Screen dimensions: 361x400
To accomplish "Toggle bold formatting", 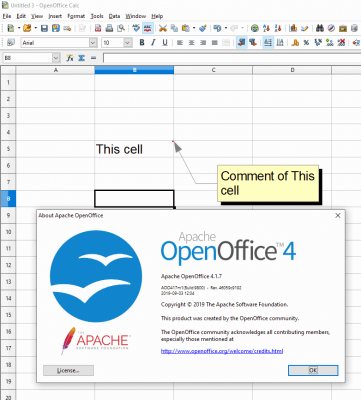I will tap(142, 42).
